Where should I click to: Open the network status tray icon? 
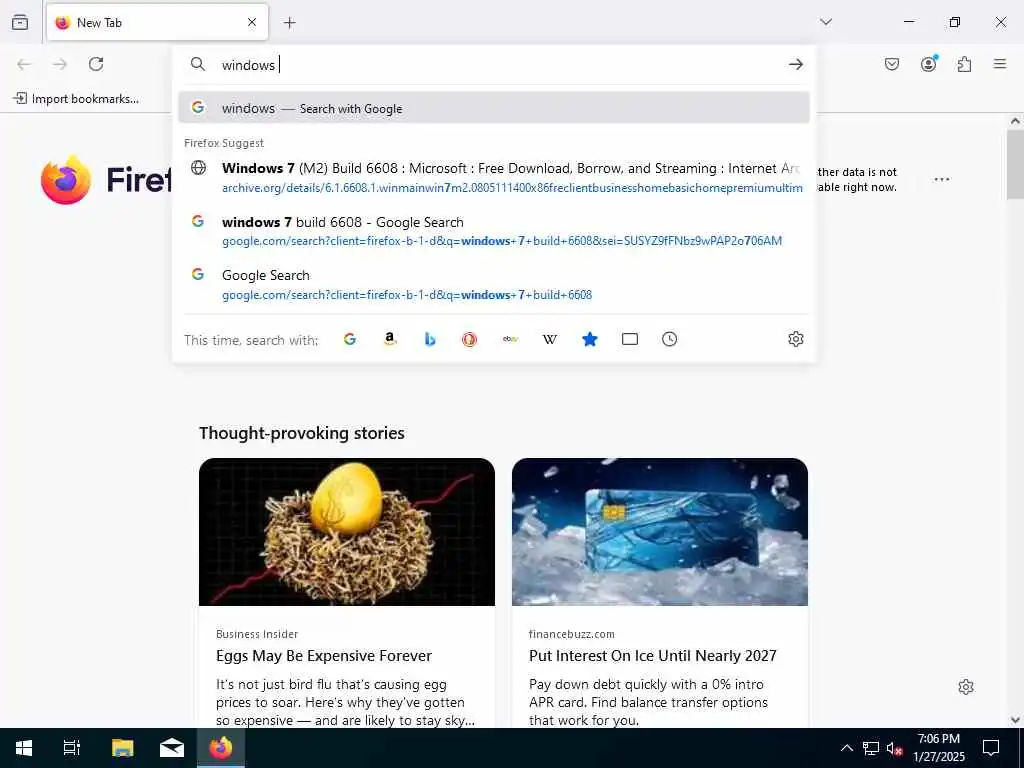[x=871, y=748]
